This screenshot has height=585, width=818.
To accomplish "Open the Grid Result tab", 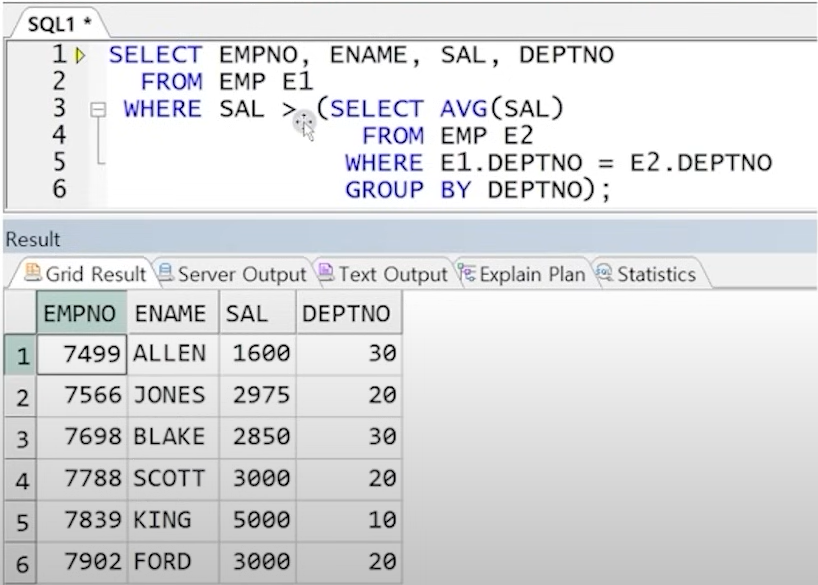I will (x=86, y=274).
